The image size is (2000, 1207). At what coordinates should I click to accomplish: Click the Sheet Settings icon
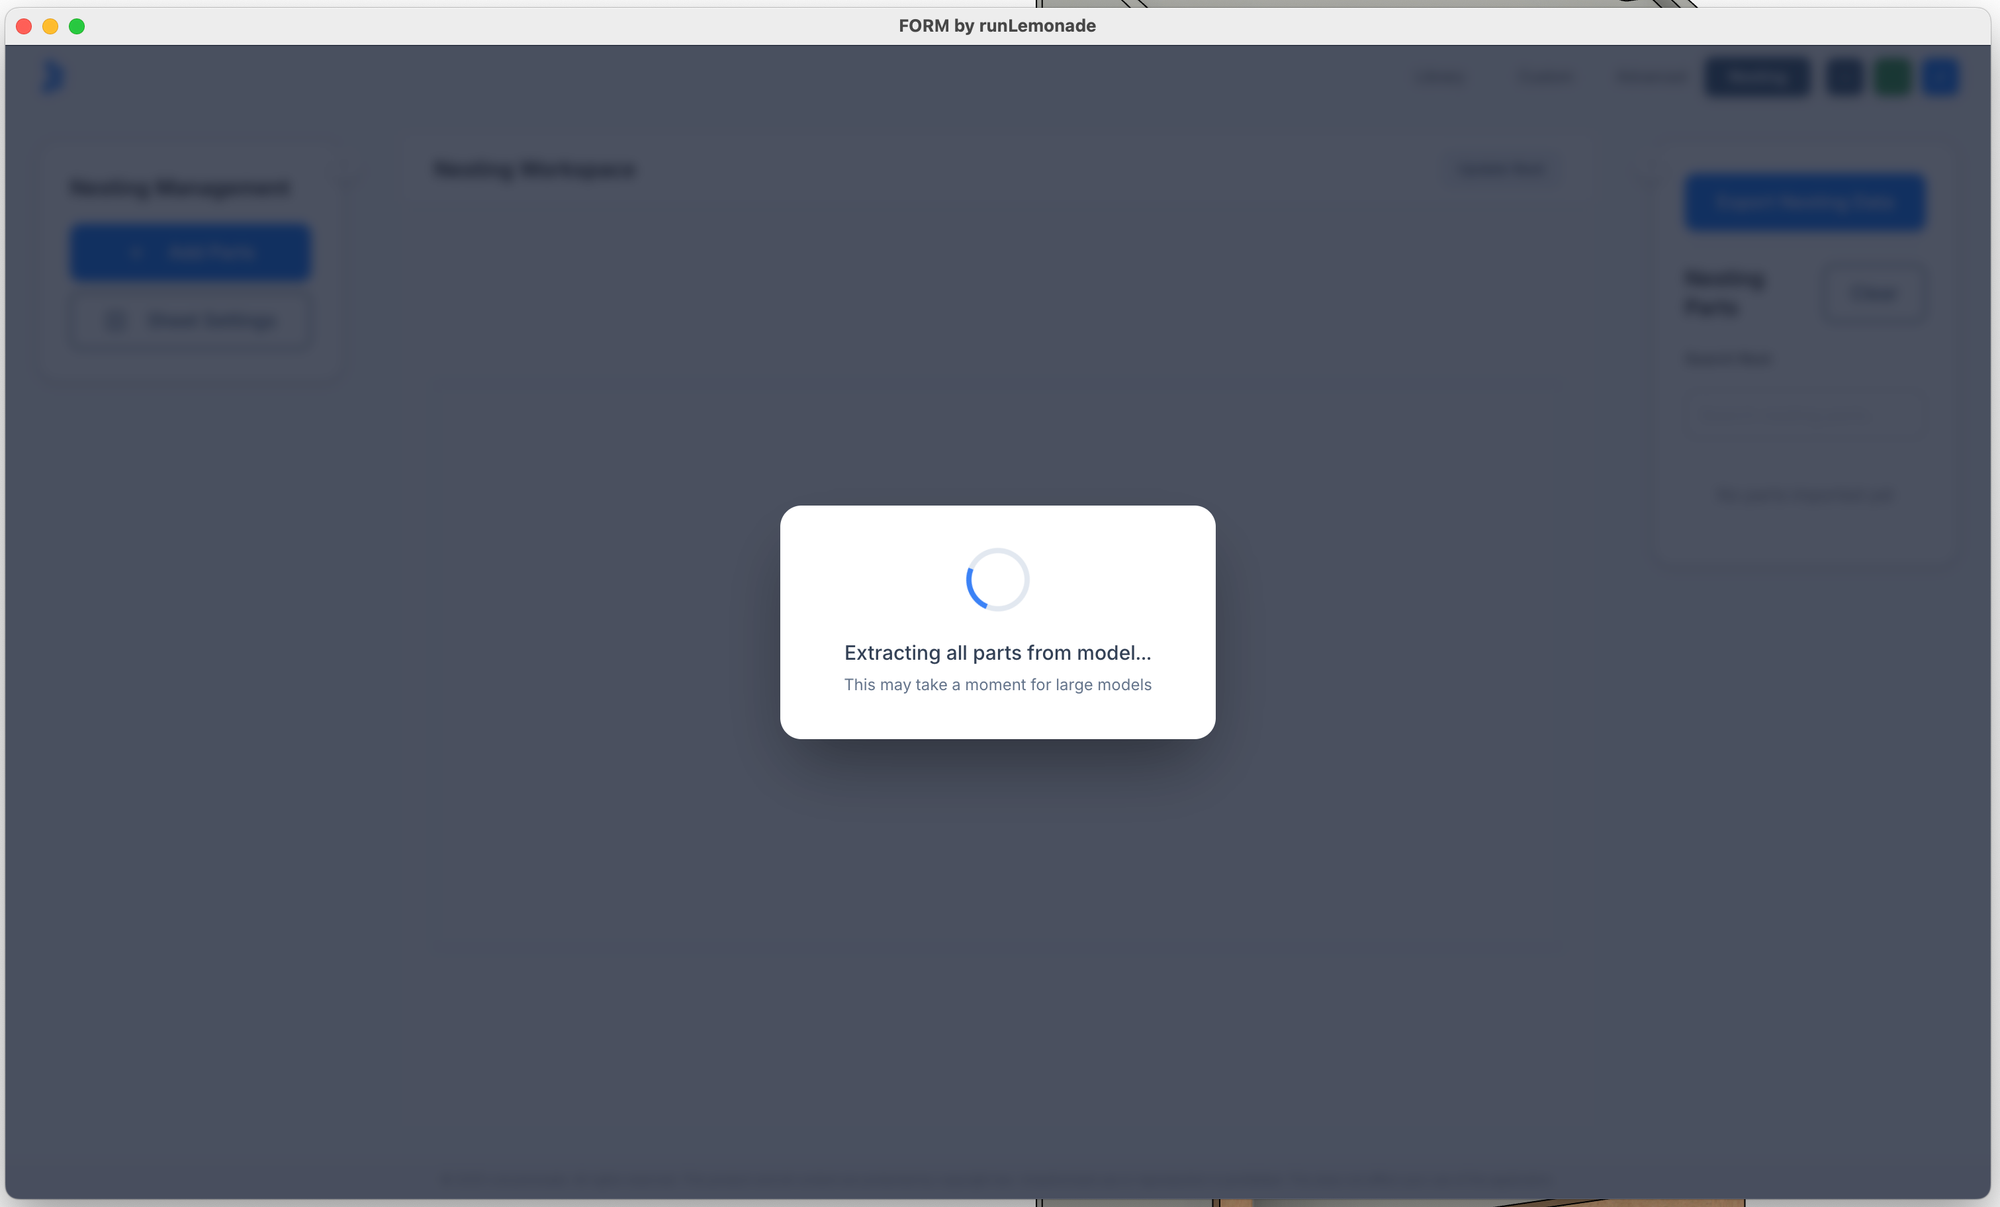115,320
